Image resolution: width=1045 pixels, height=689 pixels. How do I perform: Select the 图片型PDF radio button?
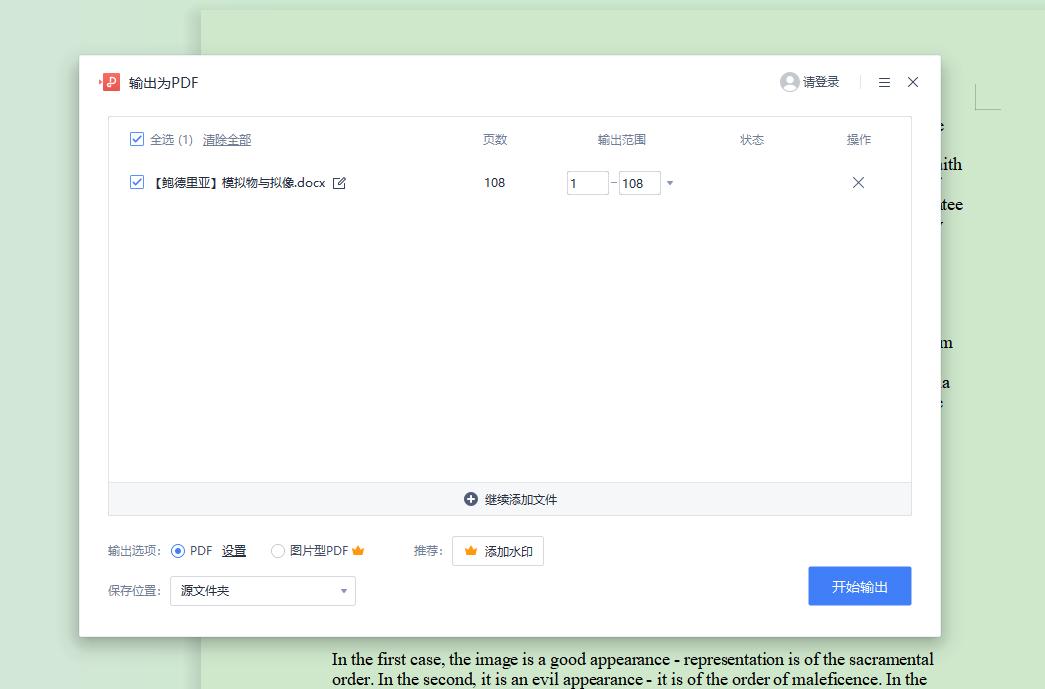[278, 551]
